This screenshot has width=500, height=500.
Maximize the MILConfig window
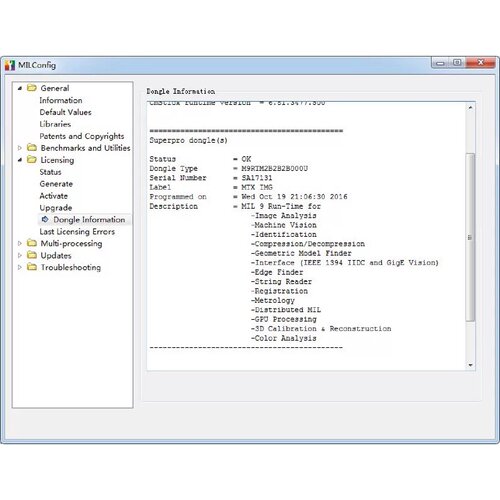coord(457,62)
